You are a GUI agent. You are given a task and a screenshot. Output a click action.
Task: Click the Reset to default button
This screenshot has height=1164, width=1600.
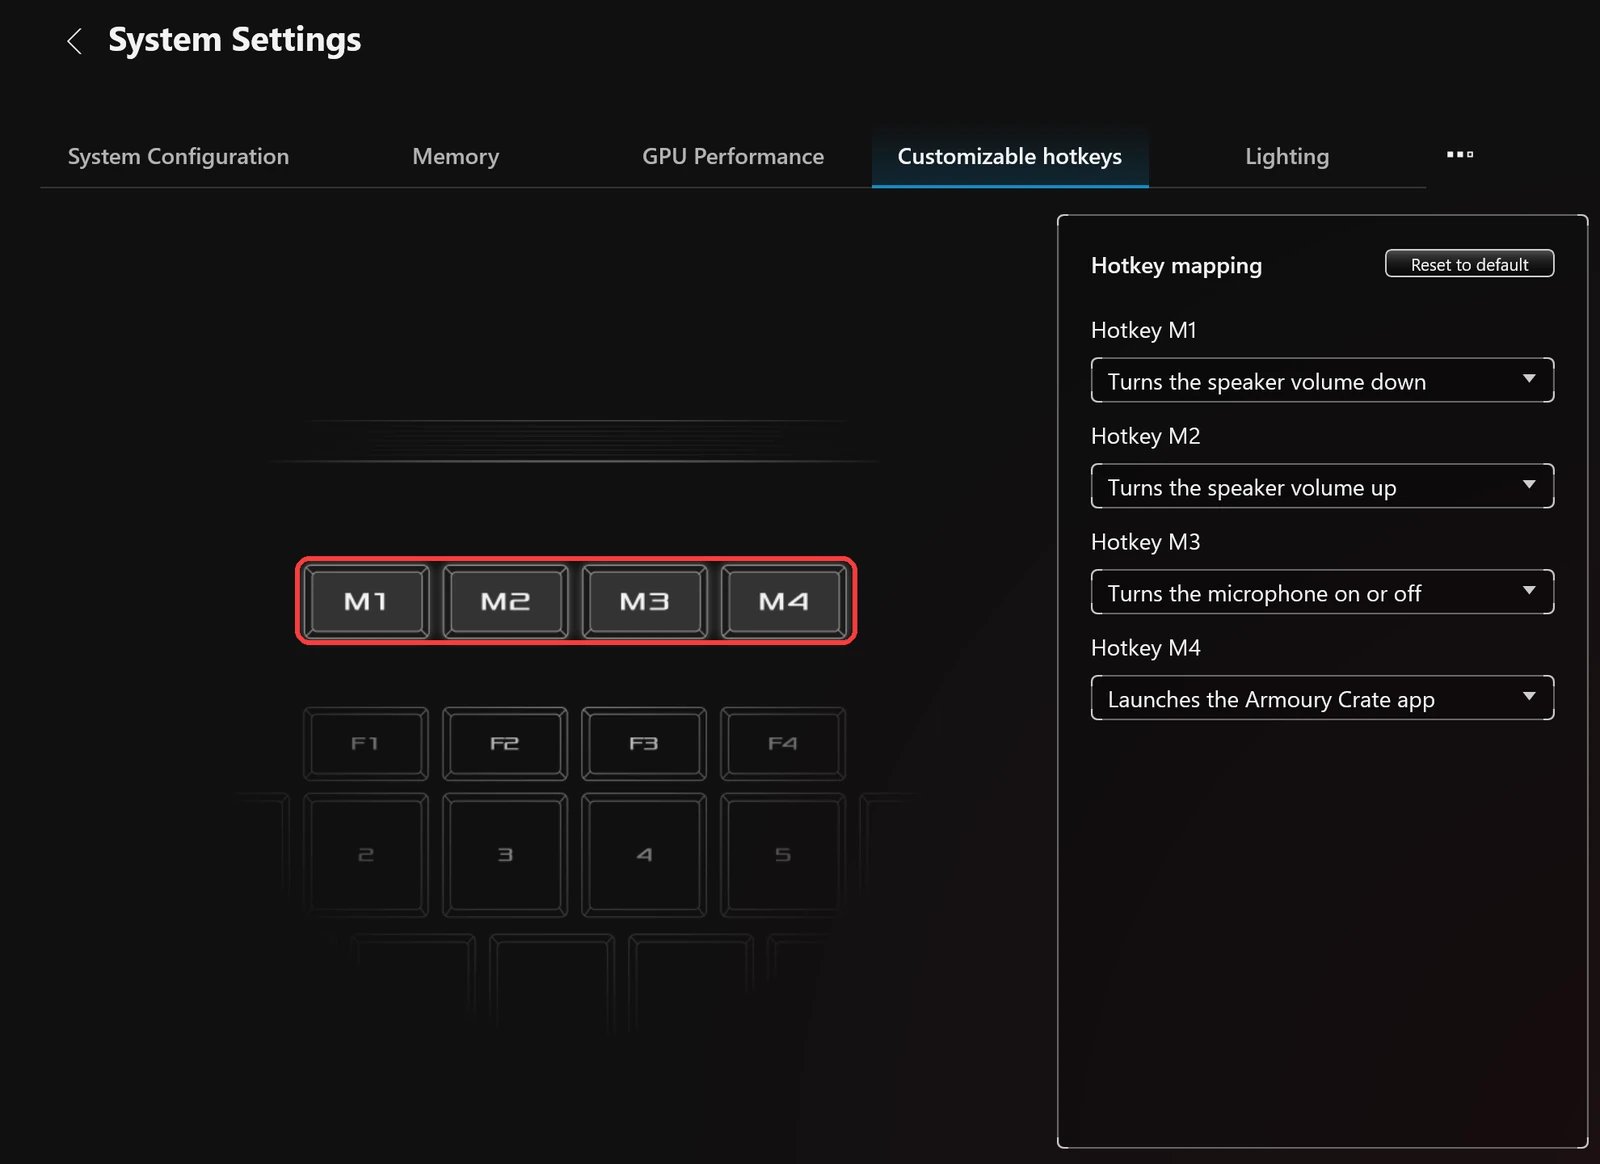[1469, 264]
